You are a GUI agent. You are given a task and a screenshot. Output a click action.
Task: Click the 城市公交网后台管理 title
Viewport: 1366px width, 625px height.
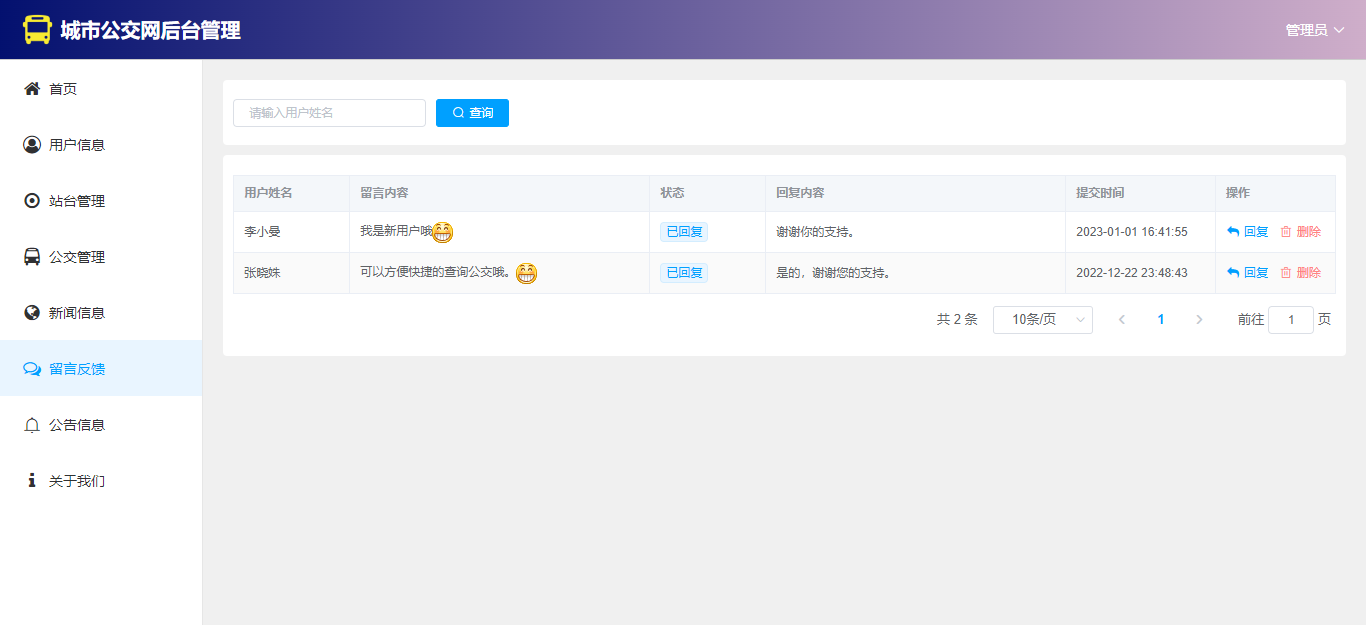[150, 30]
